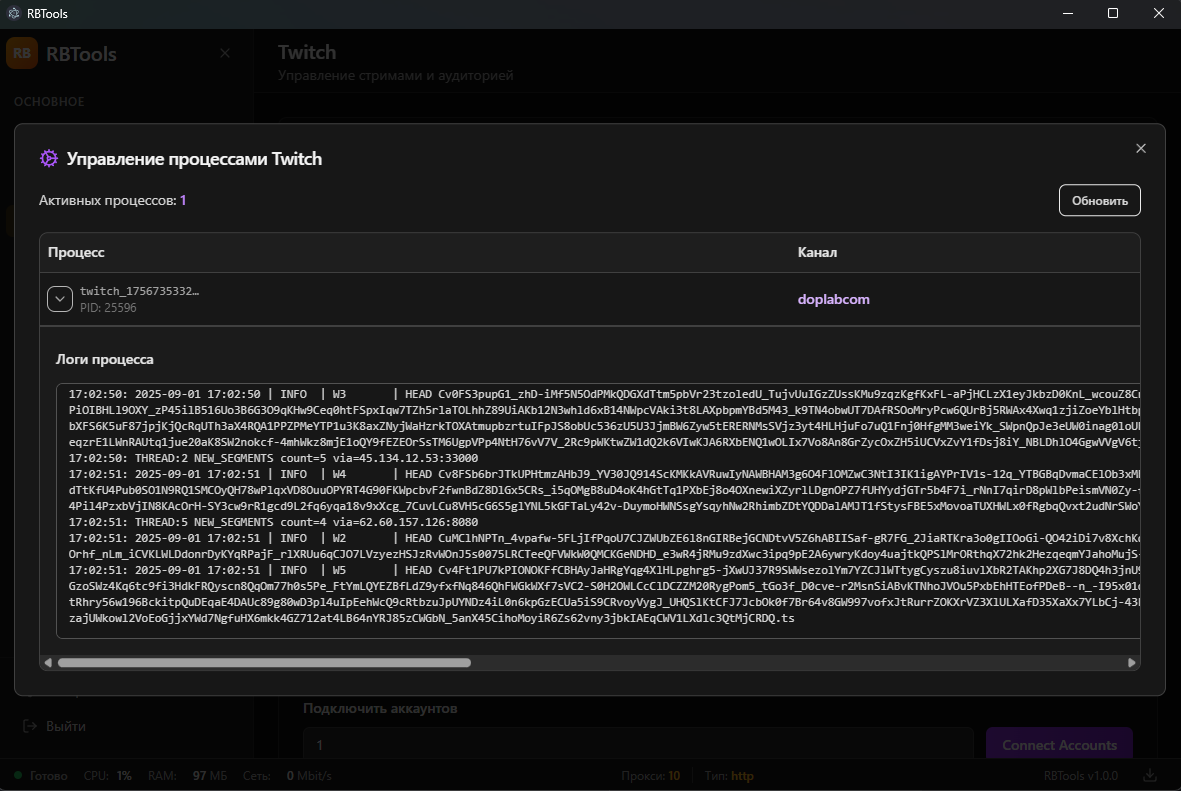Close the Twitch process management dialog
The image size is (1181, 791).
point(1141,148)
